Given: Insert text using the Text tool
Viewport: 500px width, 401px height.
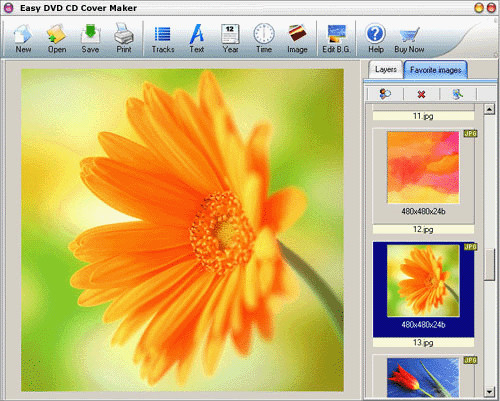Looking at the screenshot, I should [x=197, y=38].
